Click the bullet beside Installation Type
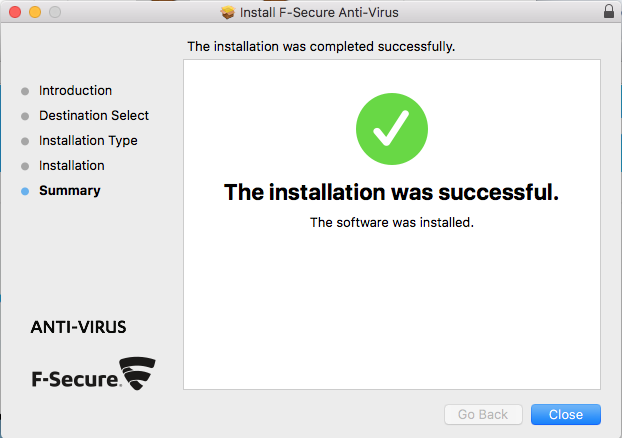 tap(25, 141)
